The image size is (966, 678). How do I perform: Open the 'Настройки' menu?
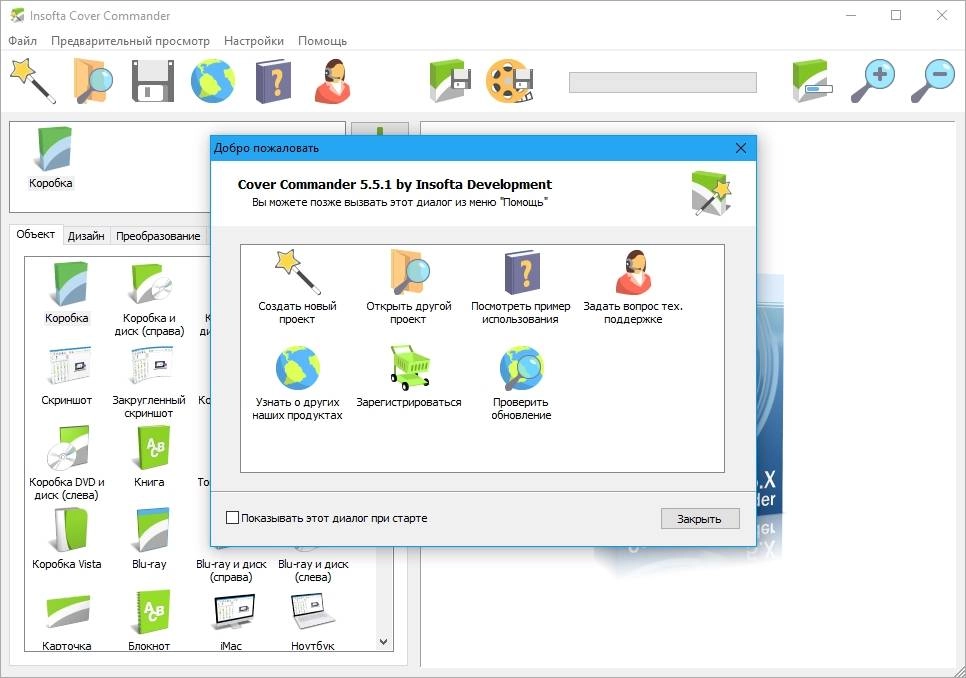coord(254,41)
